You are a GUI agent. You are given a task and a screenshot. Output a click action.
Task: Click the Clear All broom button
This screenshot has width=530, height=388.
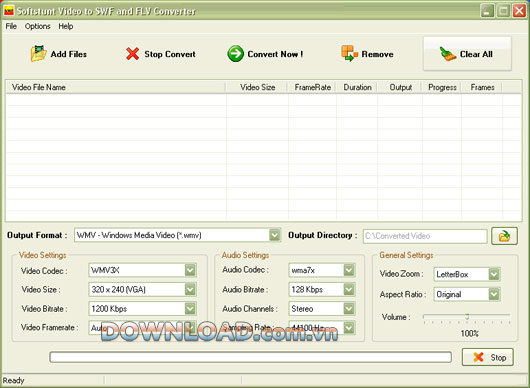pyautogui.click(x=467, y=54)
